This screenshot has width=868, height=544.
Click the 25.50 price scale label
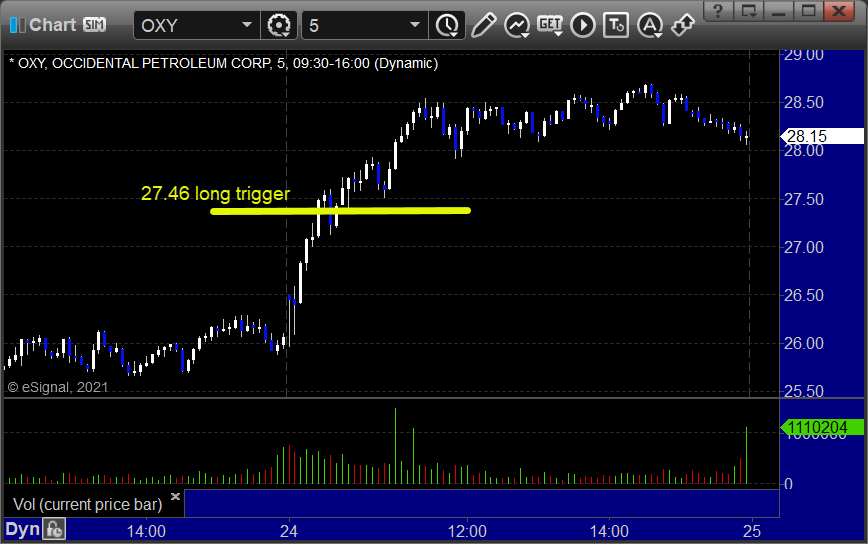click(804, 391)
